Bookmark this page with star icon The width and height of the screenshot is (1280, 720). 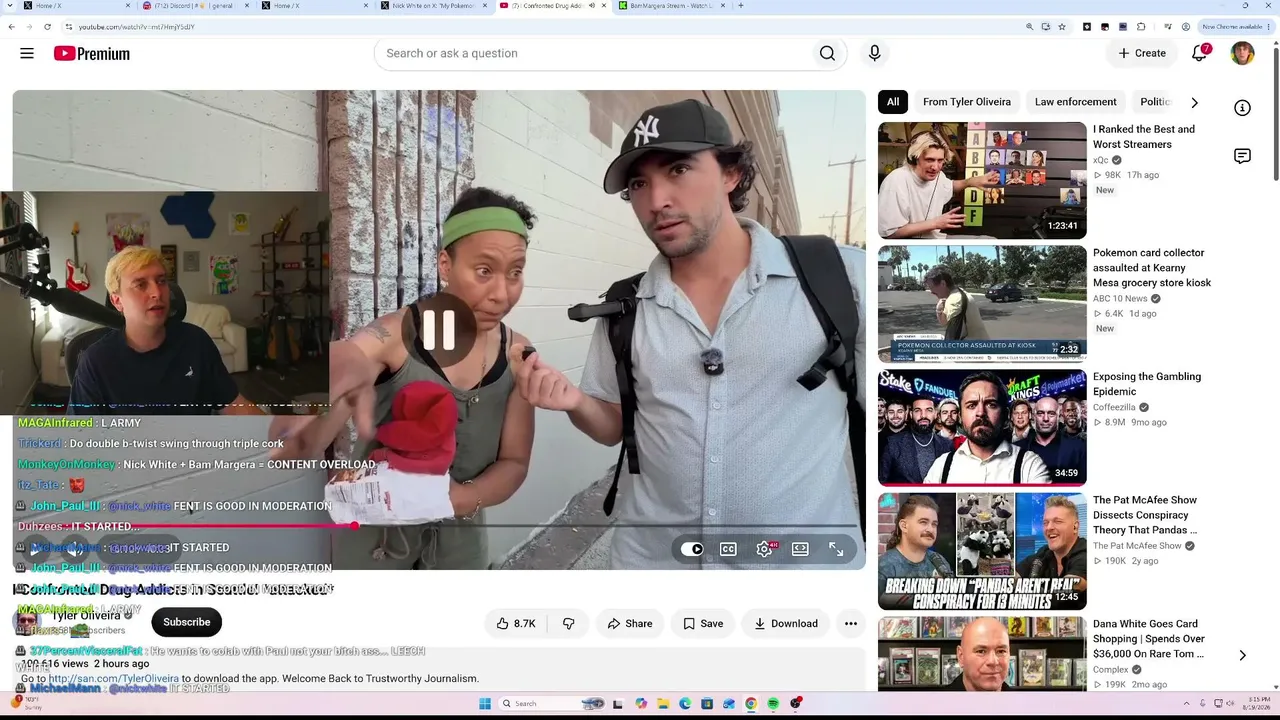tap(1062, 27)
